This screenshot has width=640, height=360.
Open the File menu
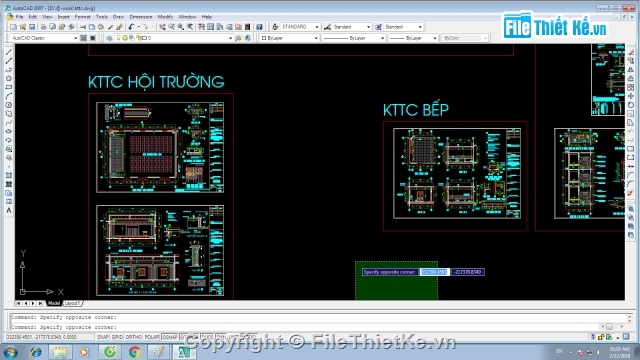[19, 17]
